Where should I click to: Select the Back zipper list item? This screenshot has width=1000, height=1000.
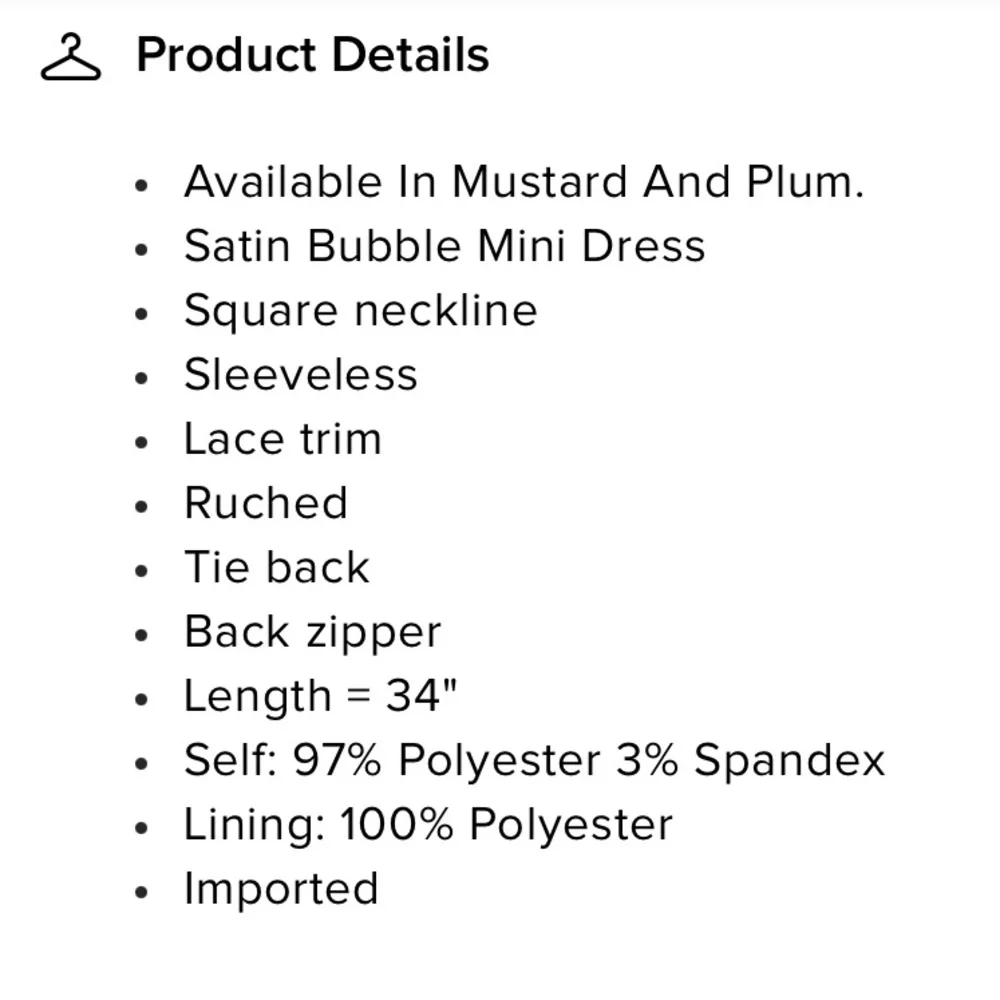[x=312, y=632]
